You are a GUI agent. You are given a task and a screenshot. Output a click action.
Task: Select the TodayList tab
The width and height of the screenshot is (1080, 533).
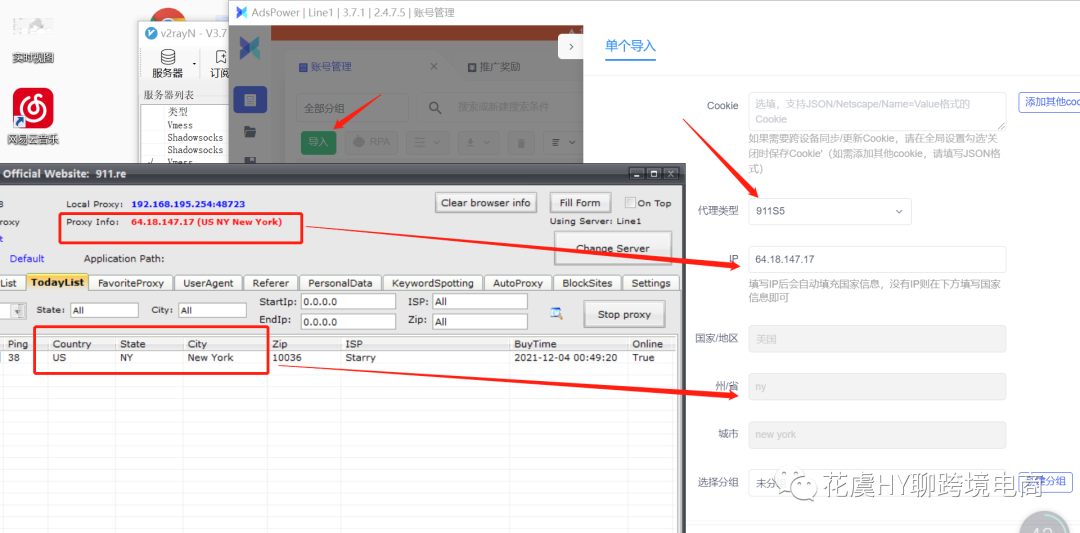[x=57, y=282]
